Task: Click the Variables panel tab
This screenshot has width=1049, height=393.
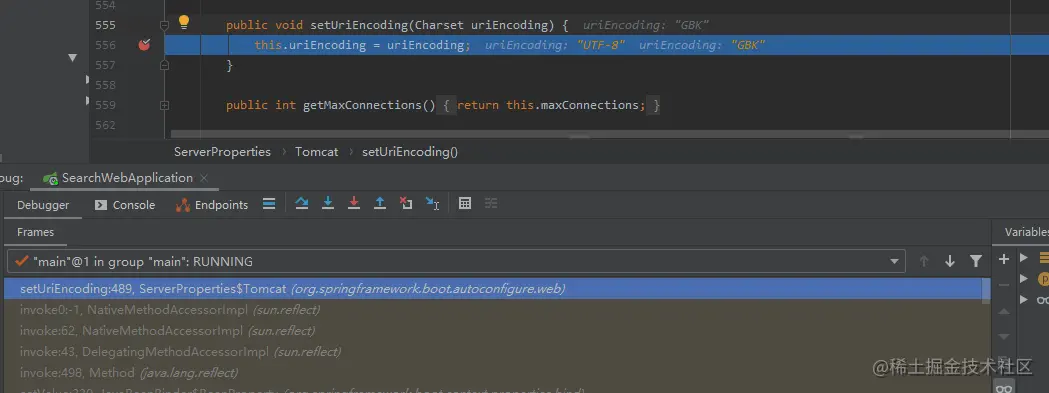Action: click(x=1026, y=232)
